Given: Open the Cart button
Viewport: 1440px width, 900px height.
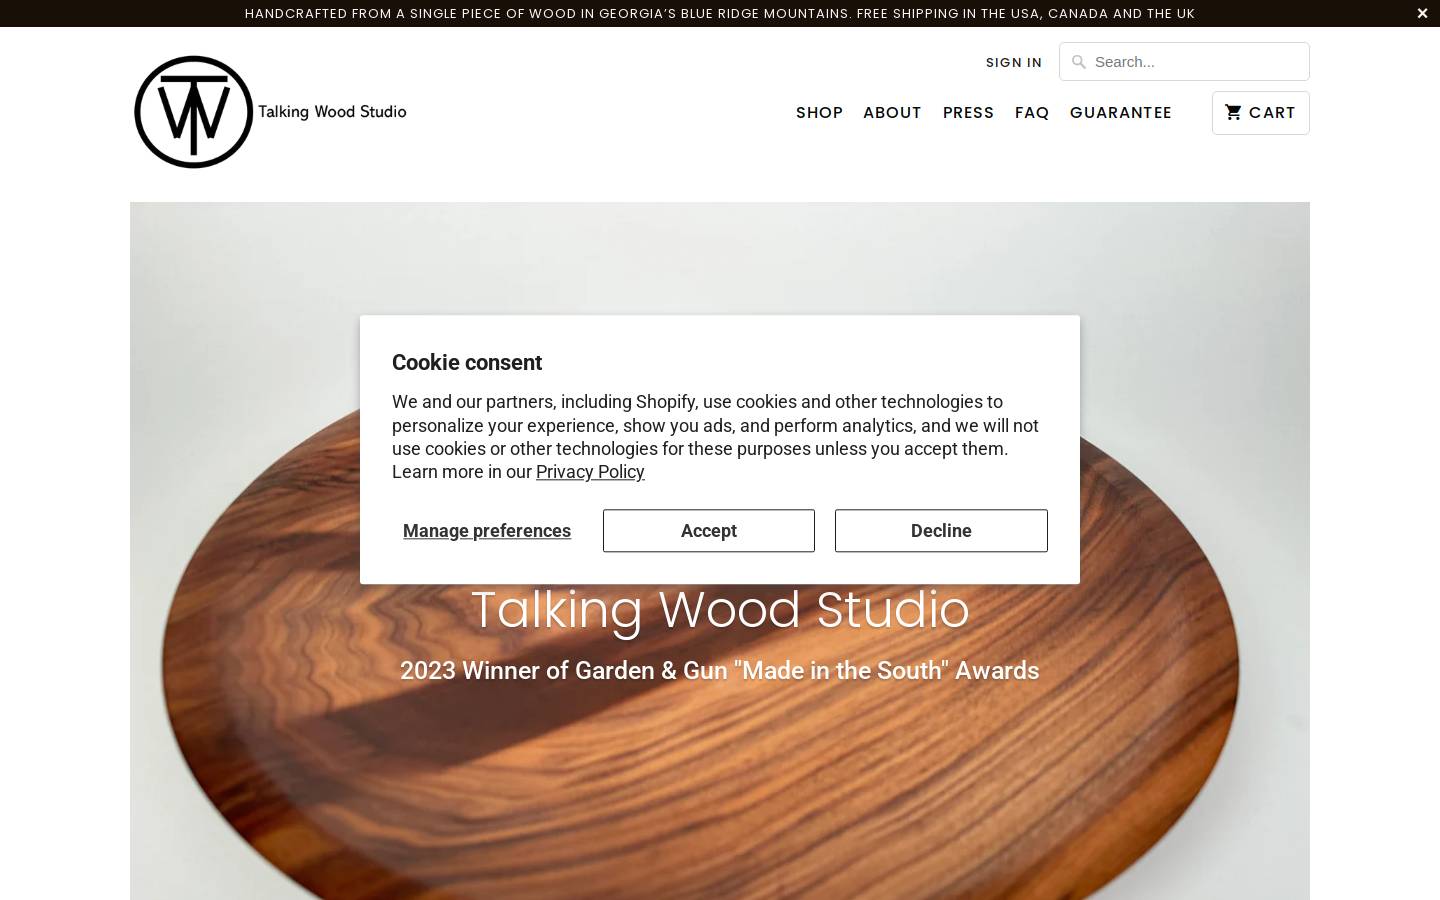Looking at the screenshot, I should (1260, 113).
